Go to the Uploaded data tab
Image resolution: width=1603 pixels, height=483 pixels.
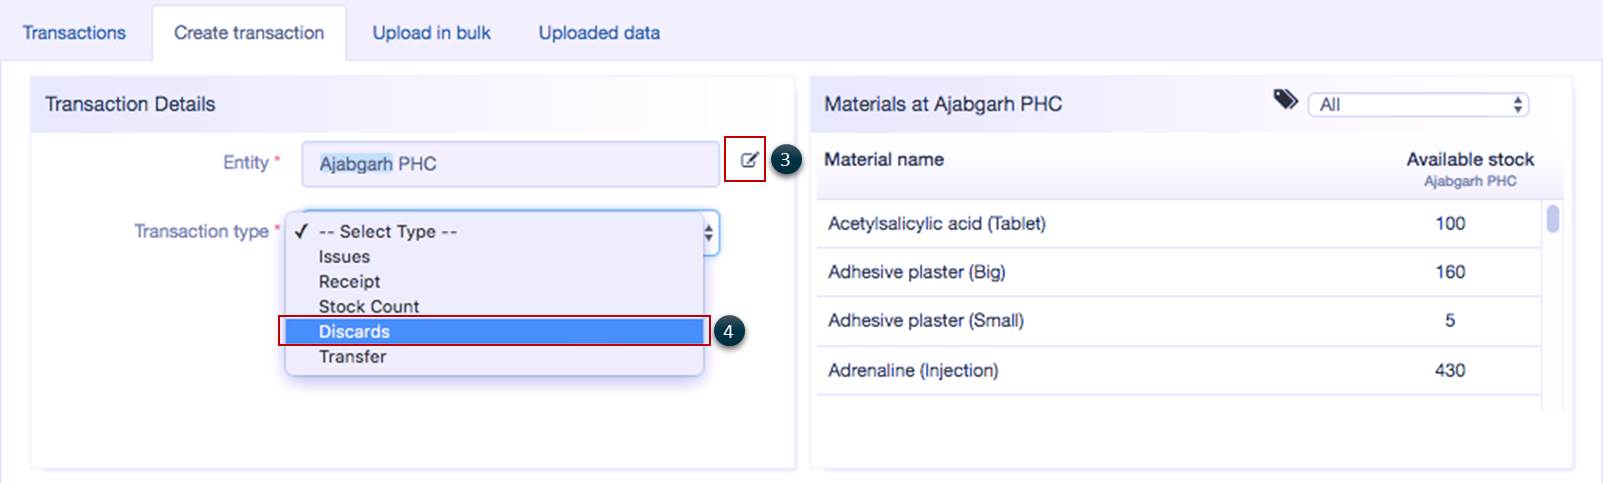tap(599, 33)
